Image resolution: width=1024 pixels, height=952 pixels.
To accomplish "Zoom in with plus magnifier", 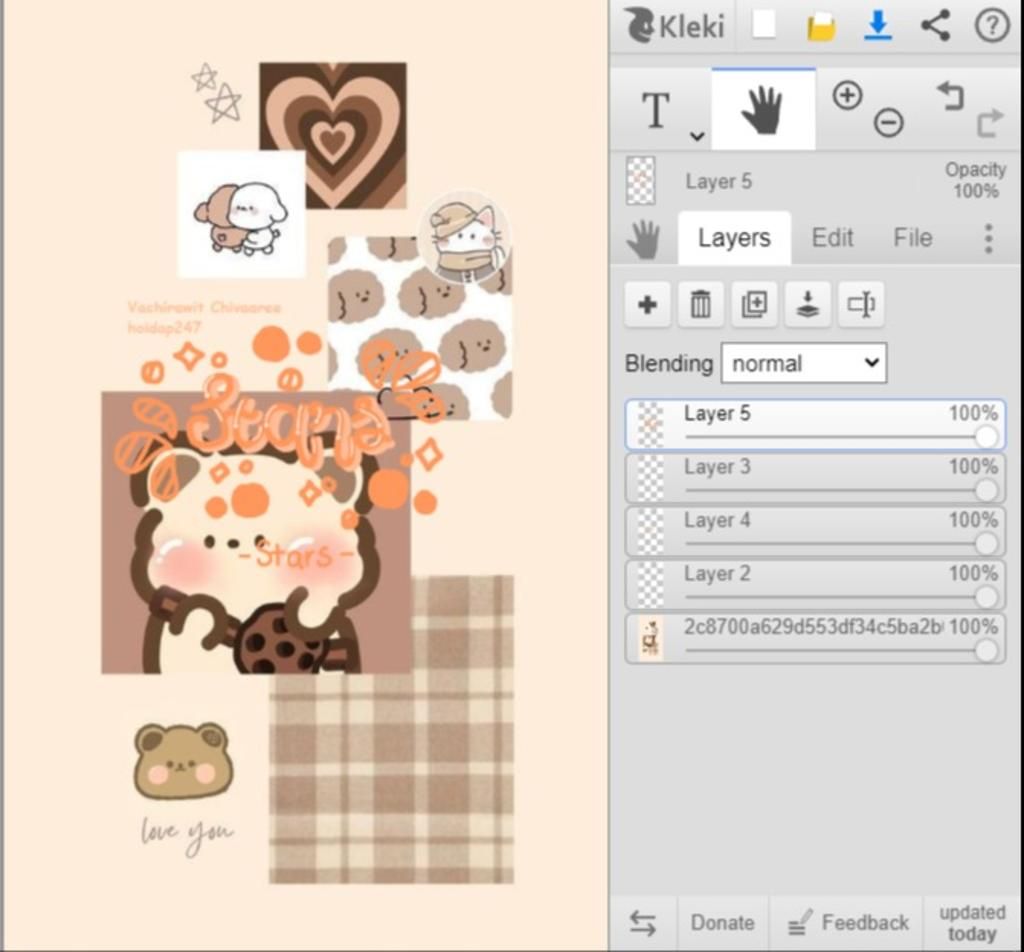I will (x=847, y=95).
